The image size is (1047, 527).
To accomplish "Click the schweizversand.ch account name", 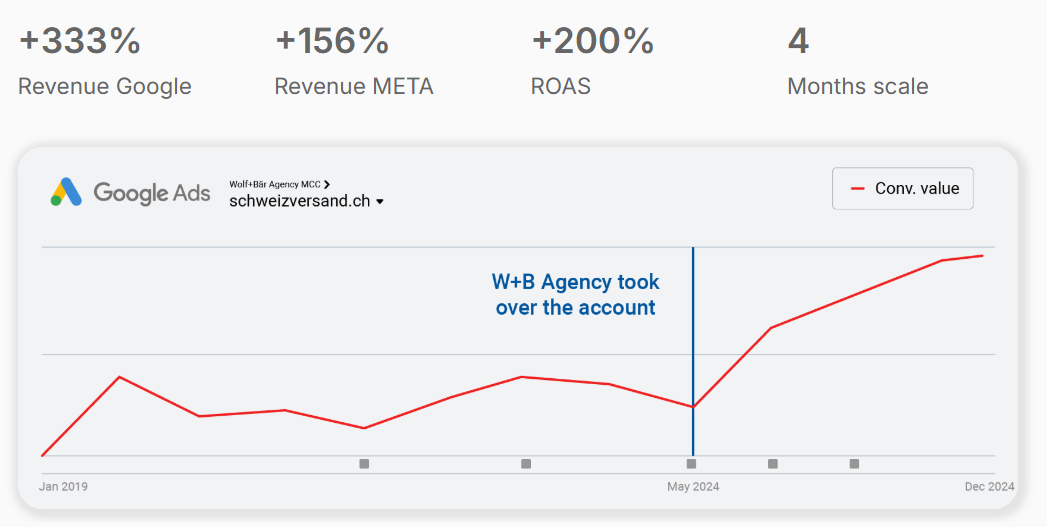I will [300, 201].
